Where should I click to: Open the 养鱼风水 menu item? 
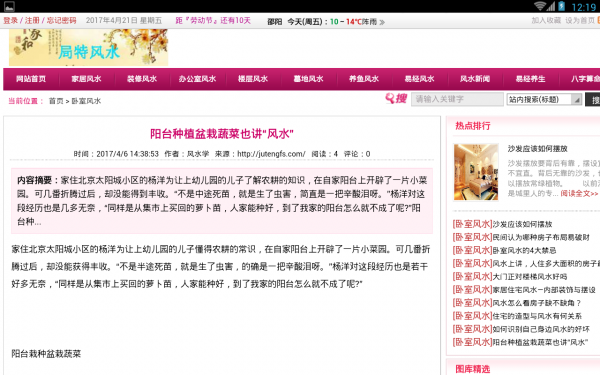pyautogui.click(x=364, y=79)
